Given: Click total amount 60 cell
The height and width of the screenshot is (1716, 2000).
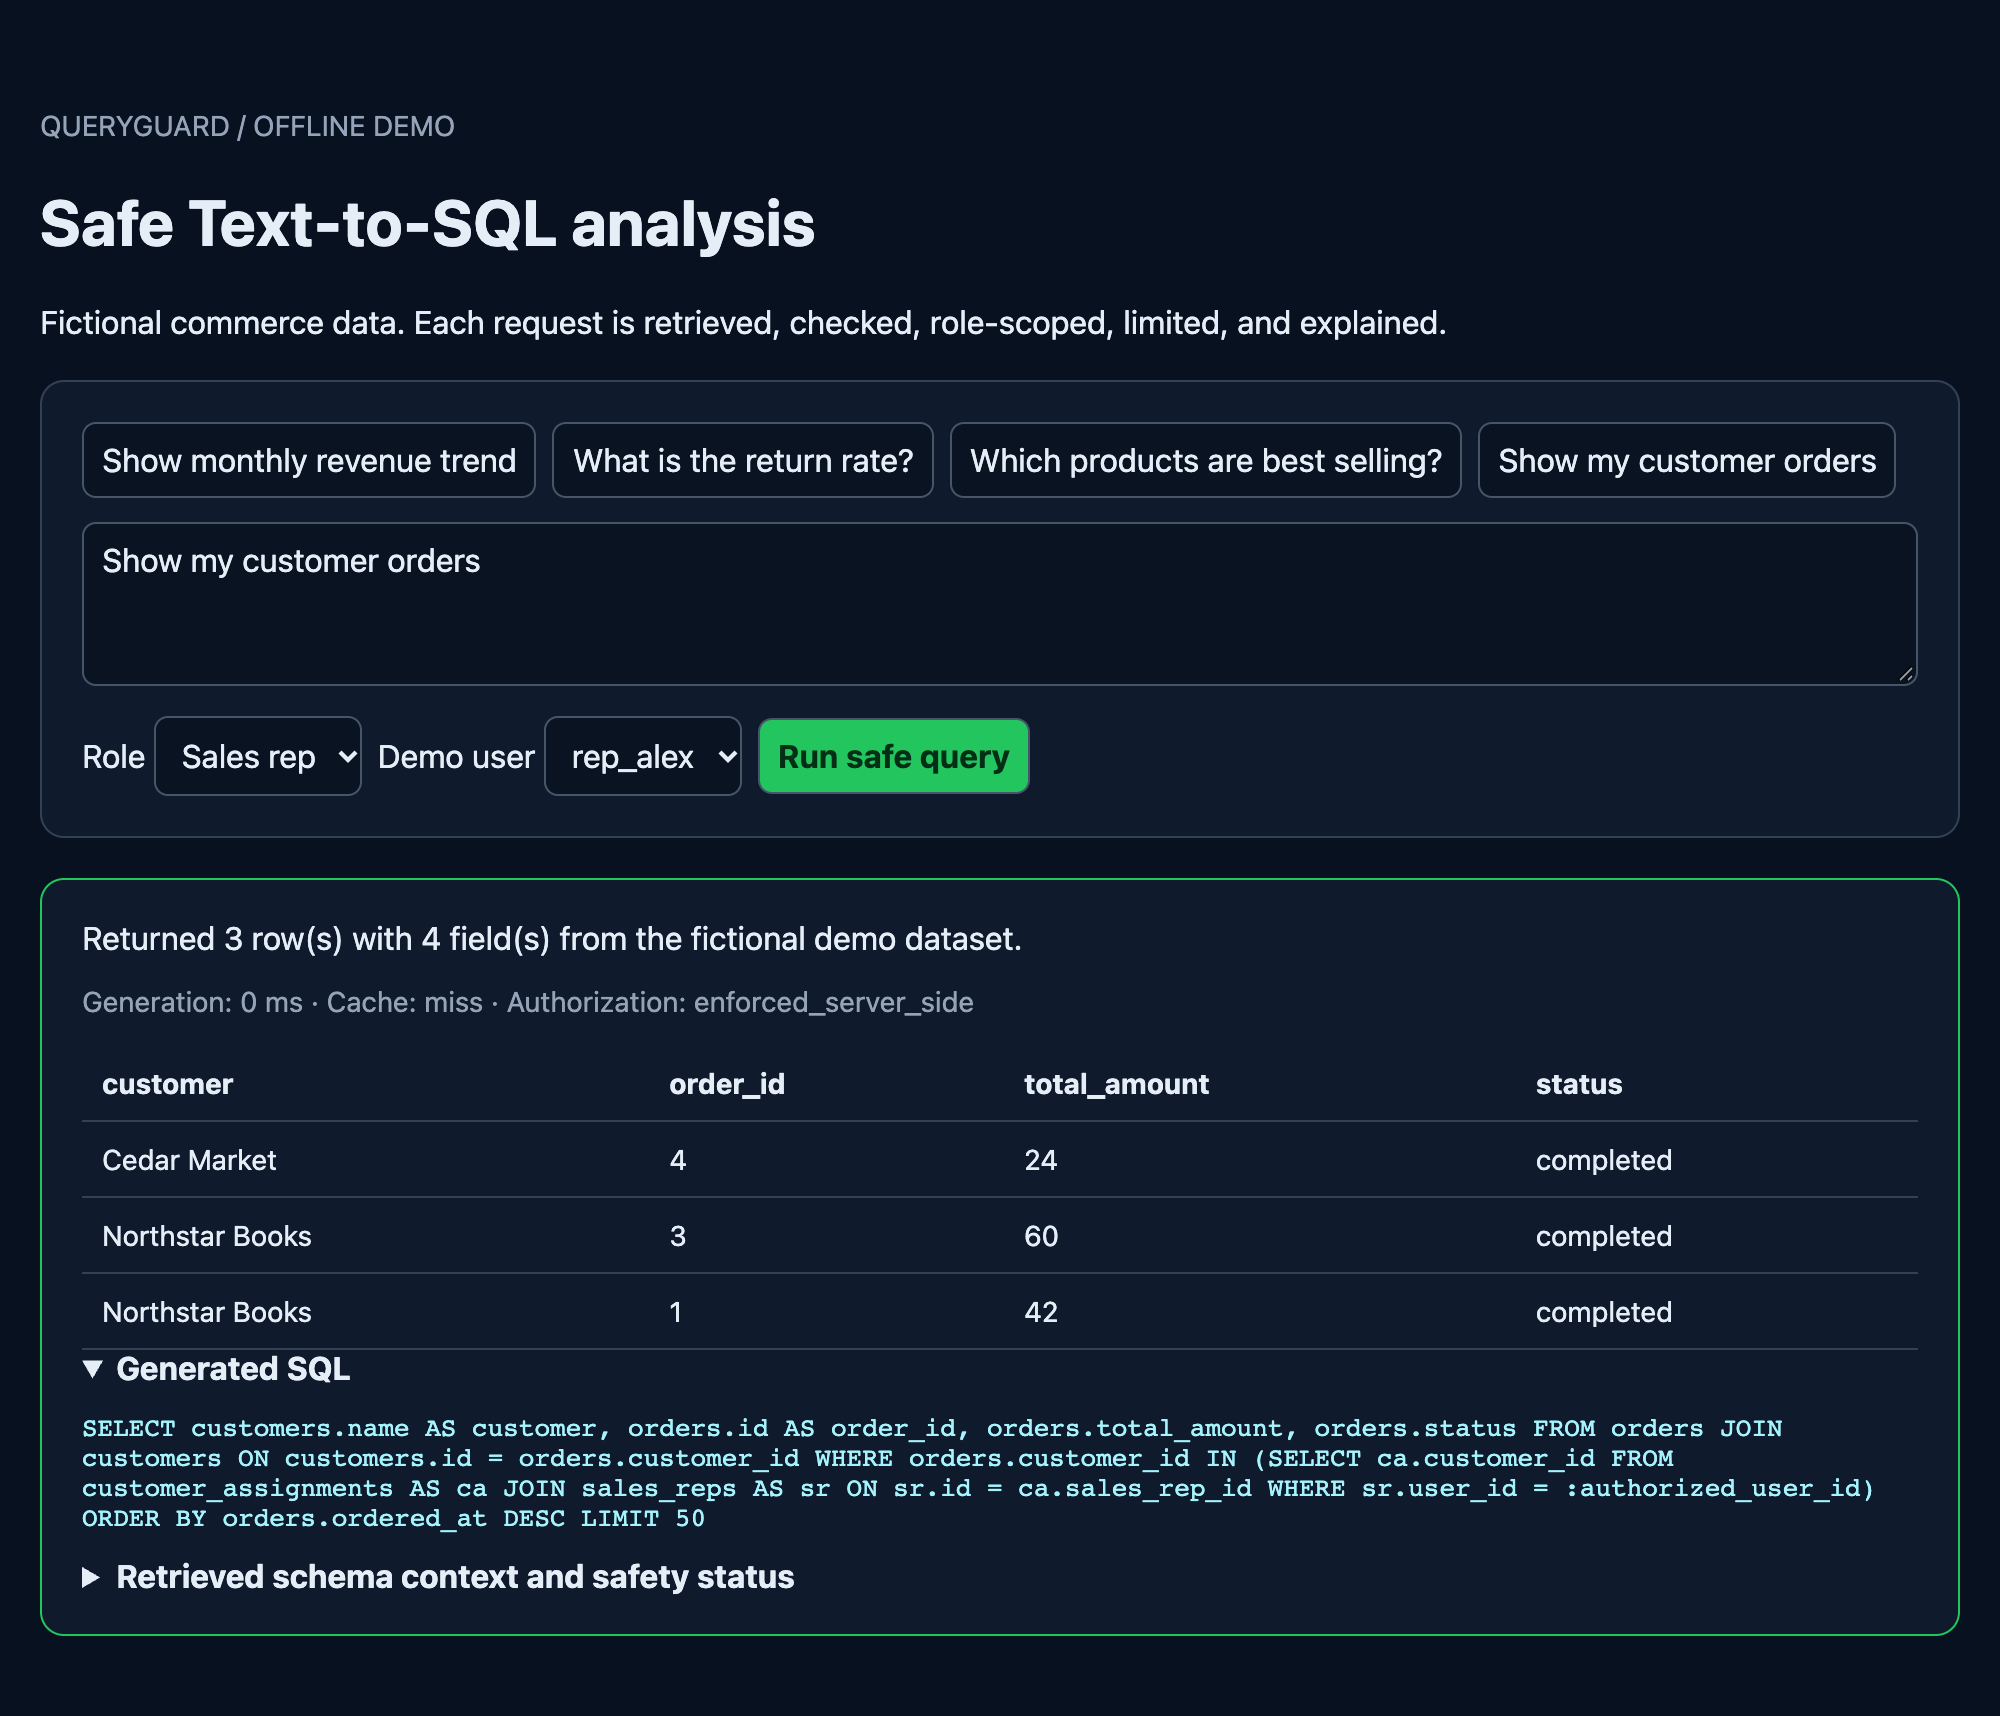Looking at the screenshot, I should (x=1041, y=1236).
